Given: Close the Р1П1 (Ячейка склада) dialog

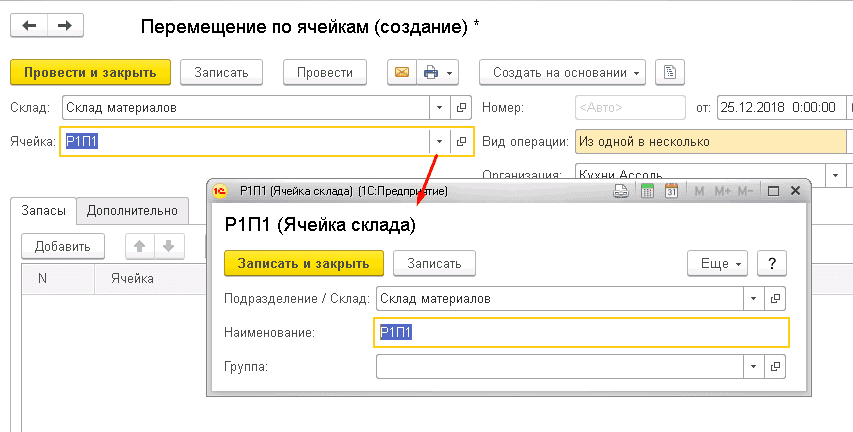Looking at the screenshot, I should [x=795, y=191].
